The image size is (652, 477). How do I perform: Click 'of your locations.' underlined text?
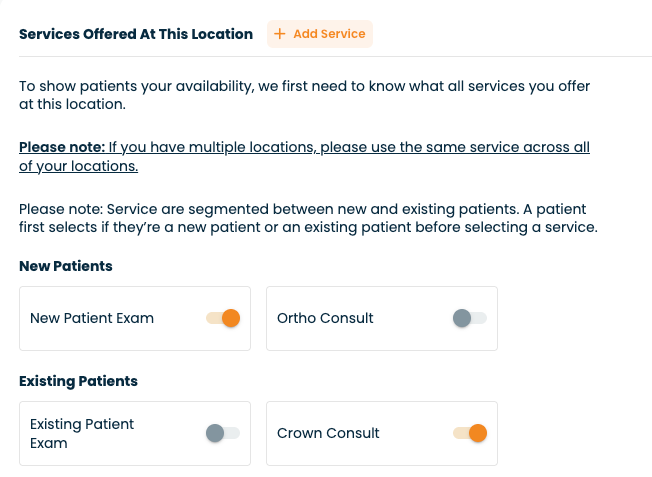tap(78, 167)
